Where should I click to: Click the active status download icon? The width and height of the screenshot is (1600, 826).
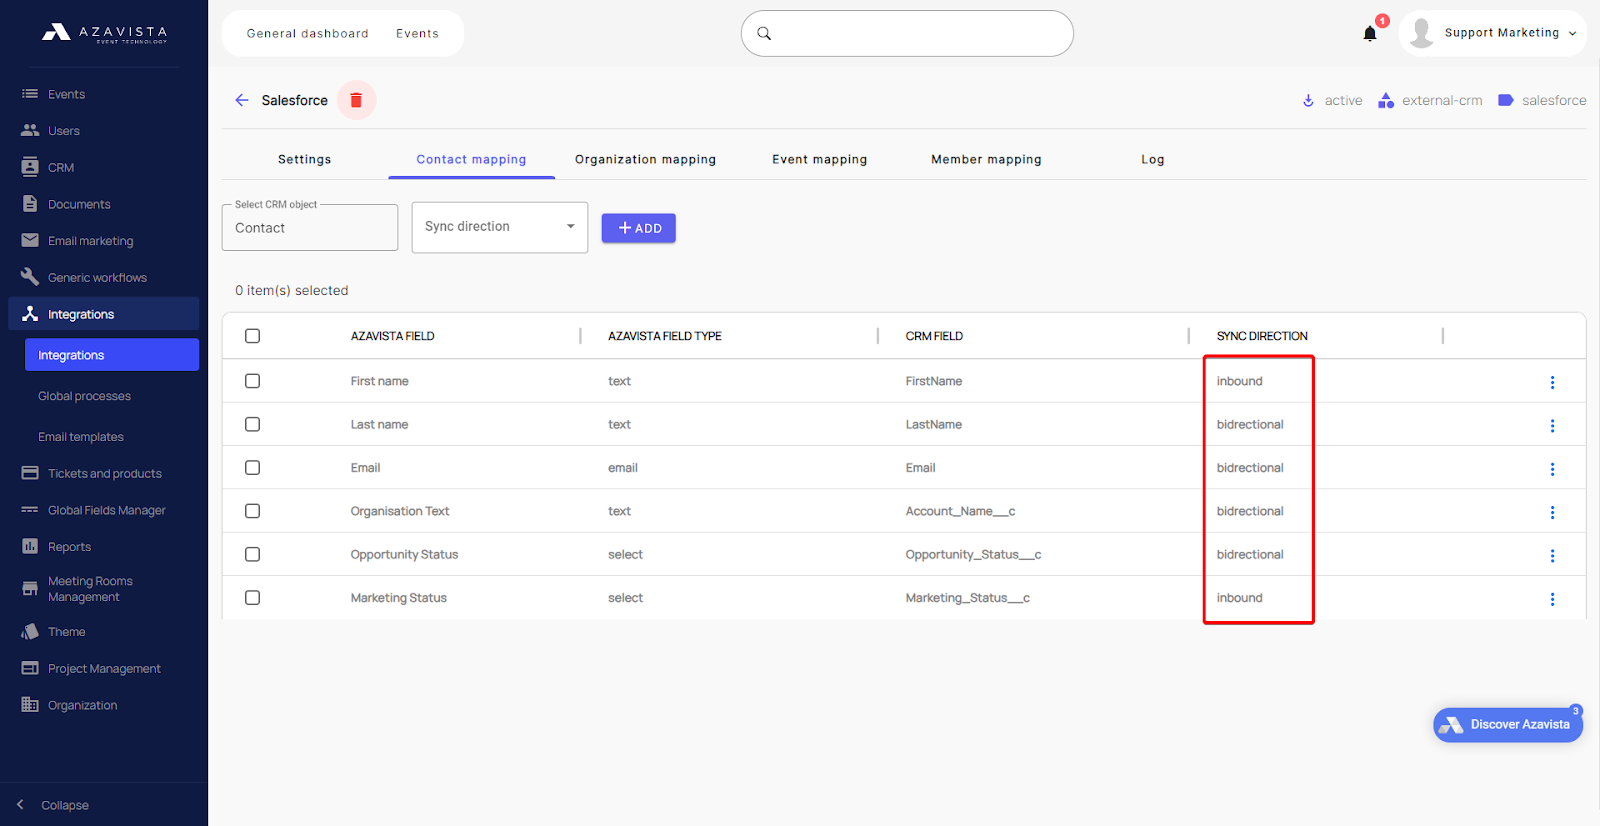1308,100
